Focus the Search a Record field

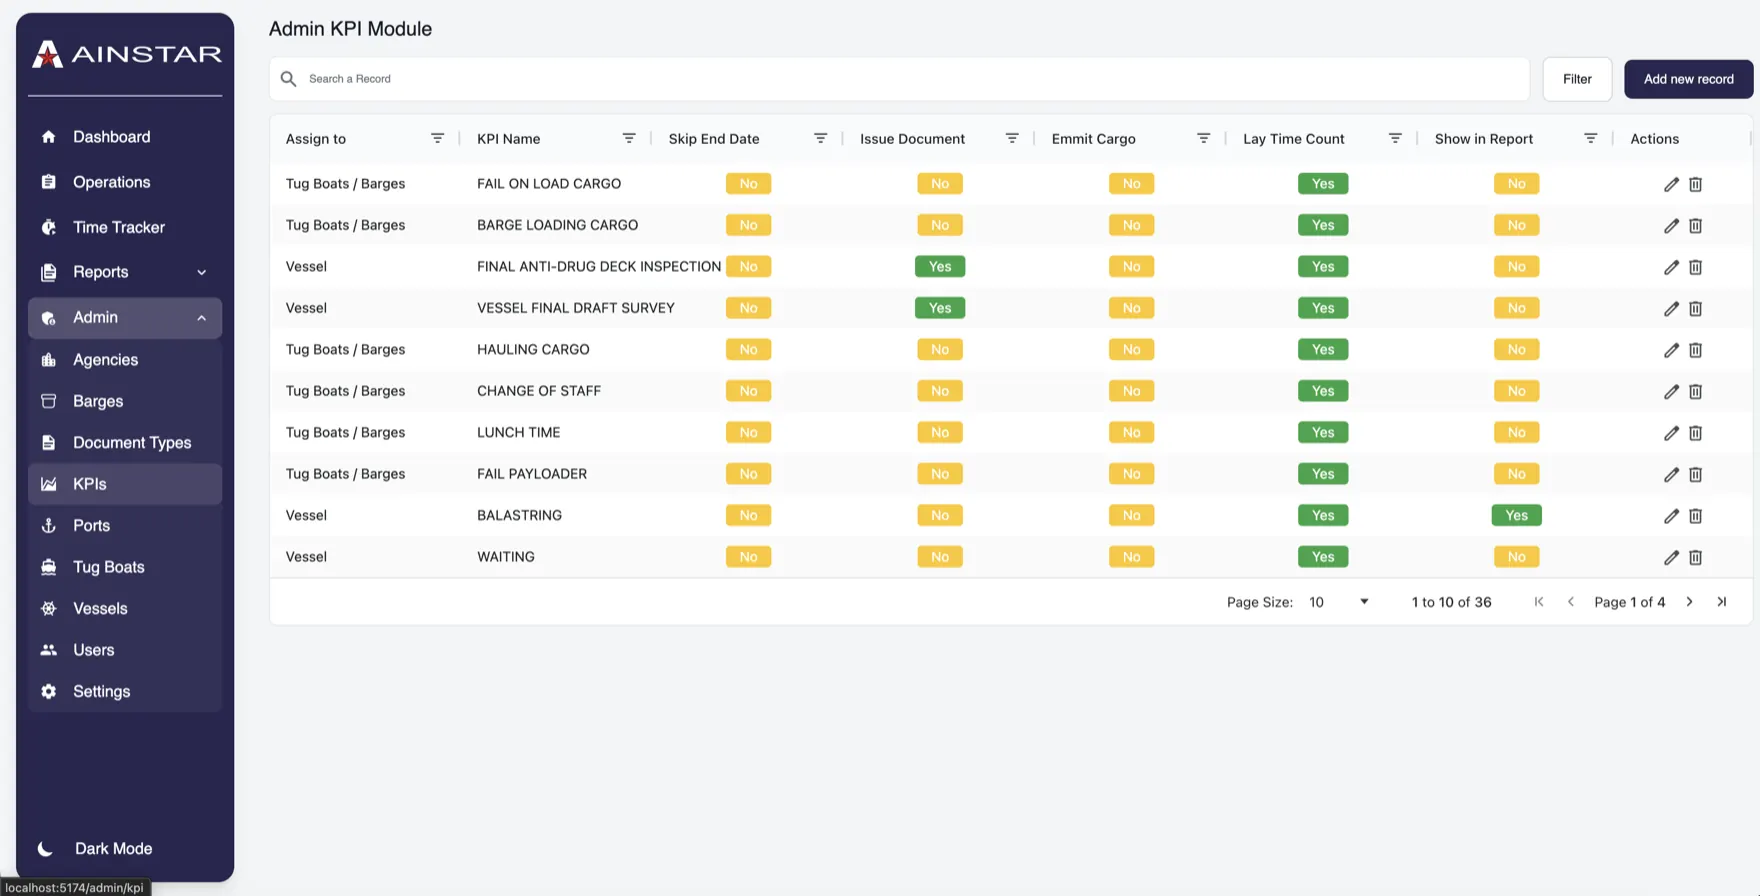point(899,79)
